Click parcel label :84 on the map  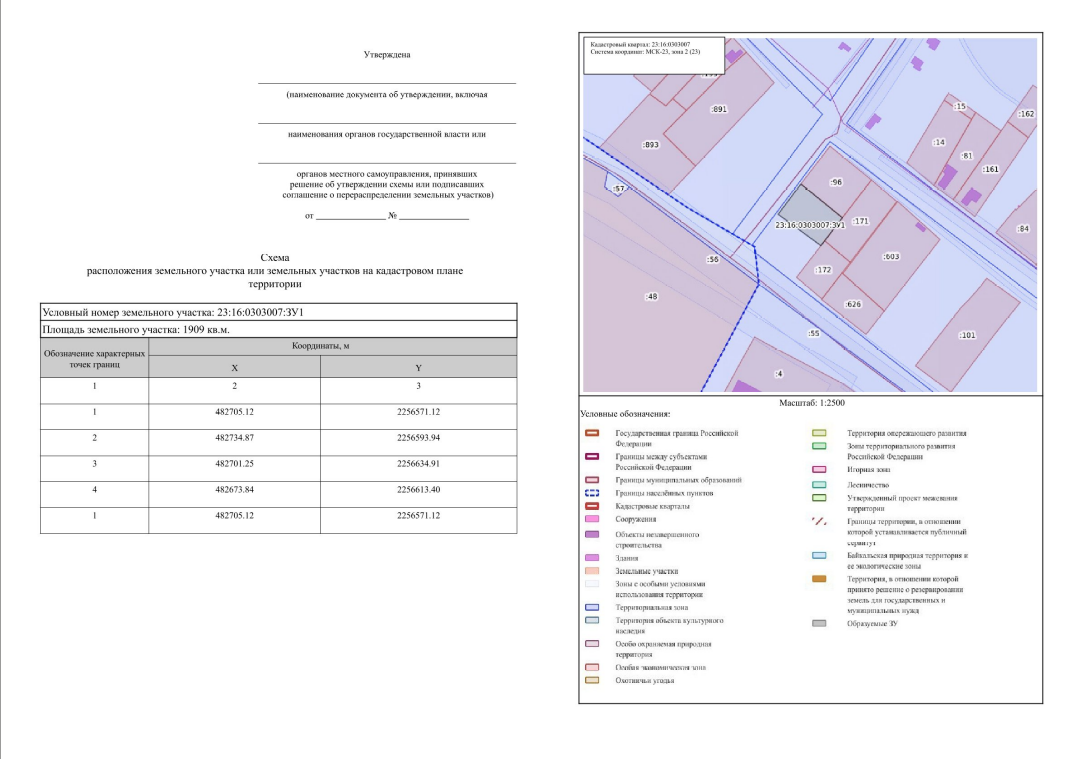click(1023, 229)
